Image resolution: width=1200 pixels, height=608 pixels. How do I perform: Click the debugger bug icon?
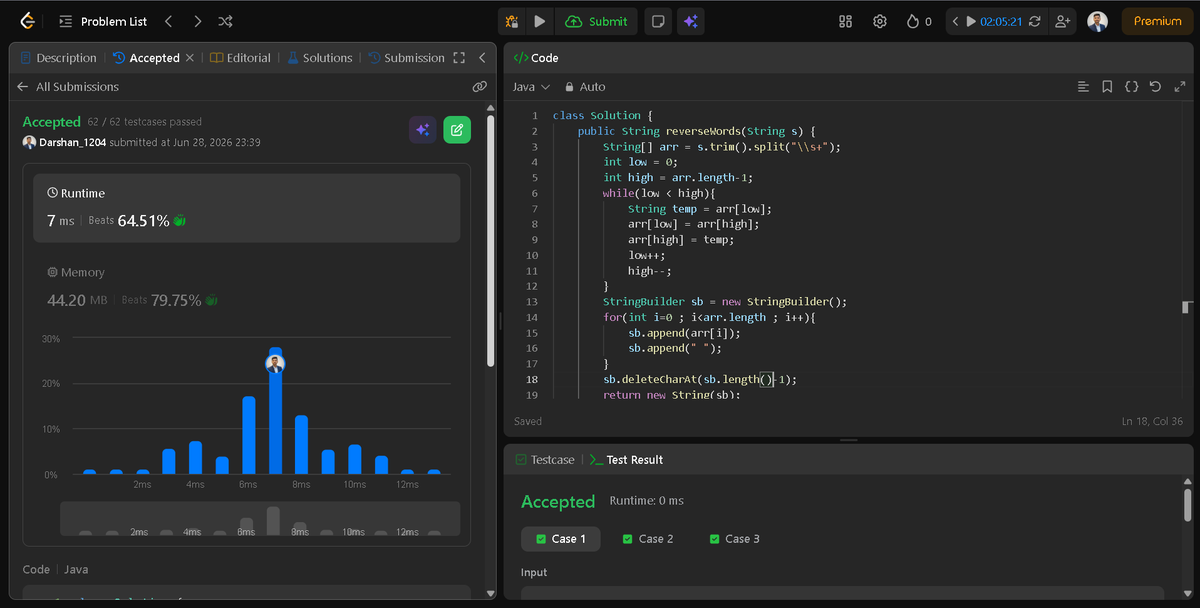tap(512, 21)
